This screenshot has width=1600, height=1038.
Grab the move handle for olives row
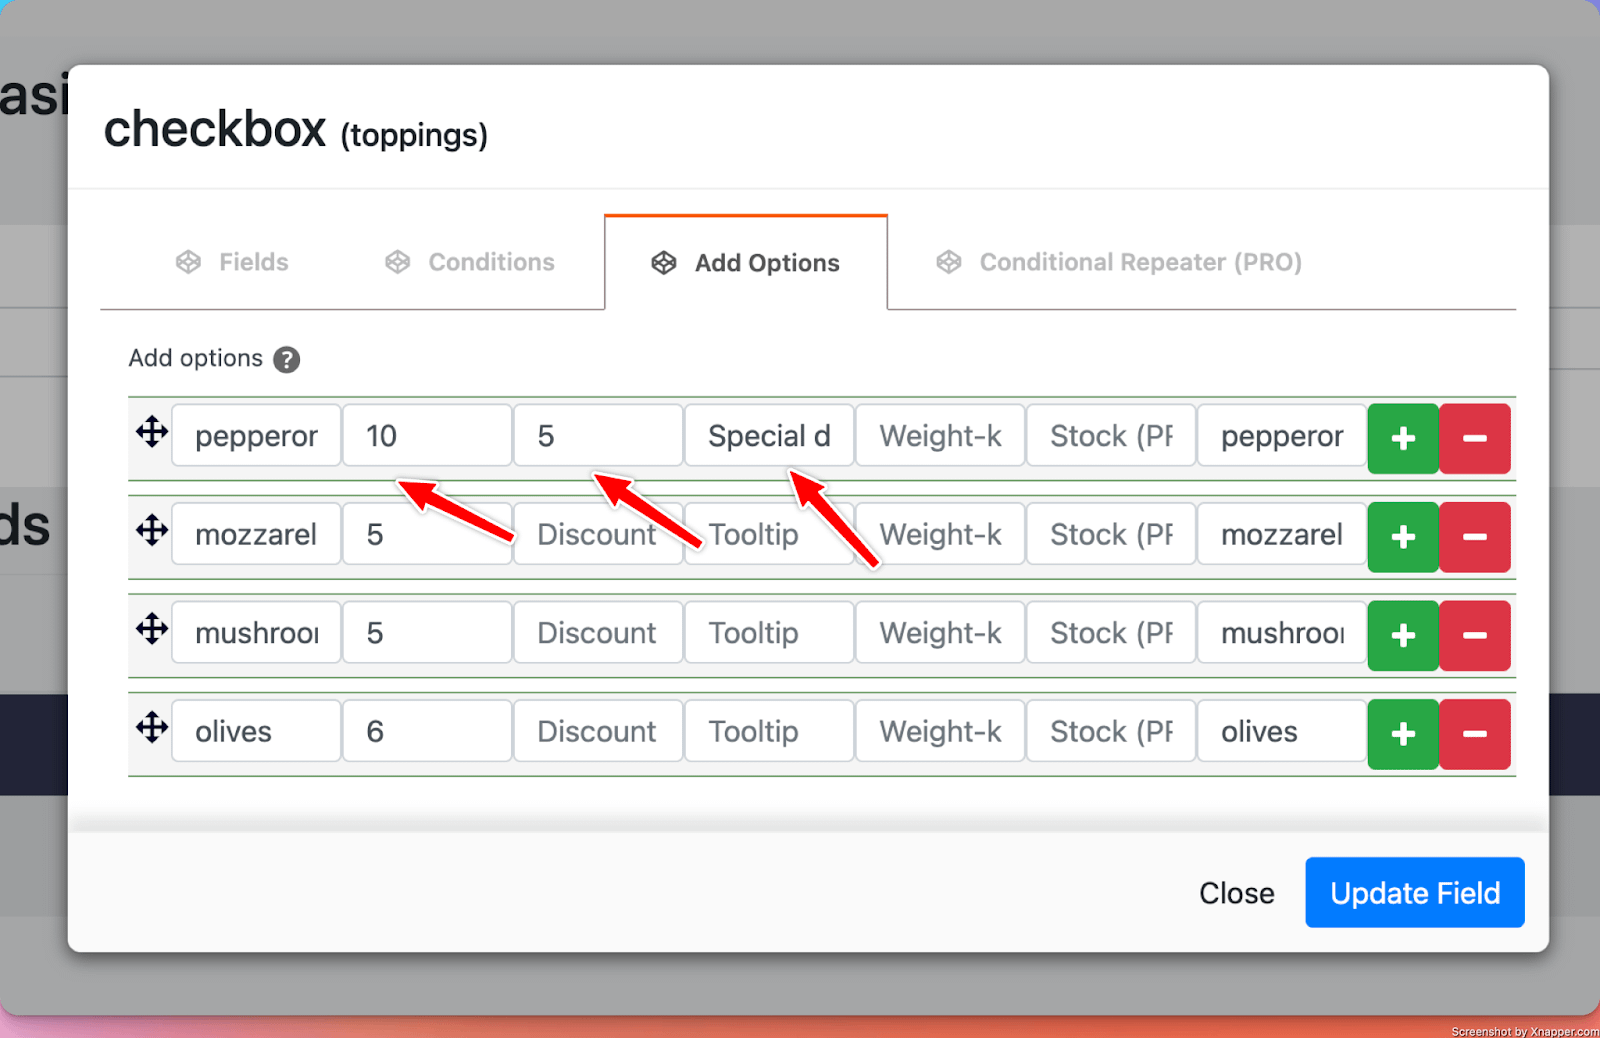(x=152, y=727)
